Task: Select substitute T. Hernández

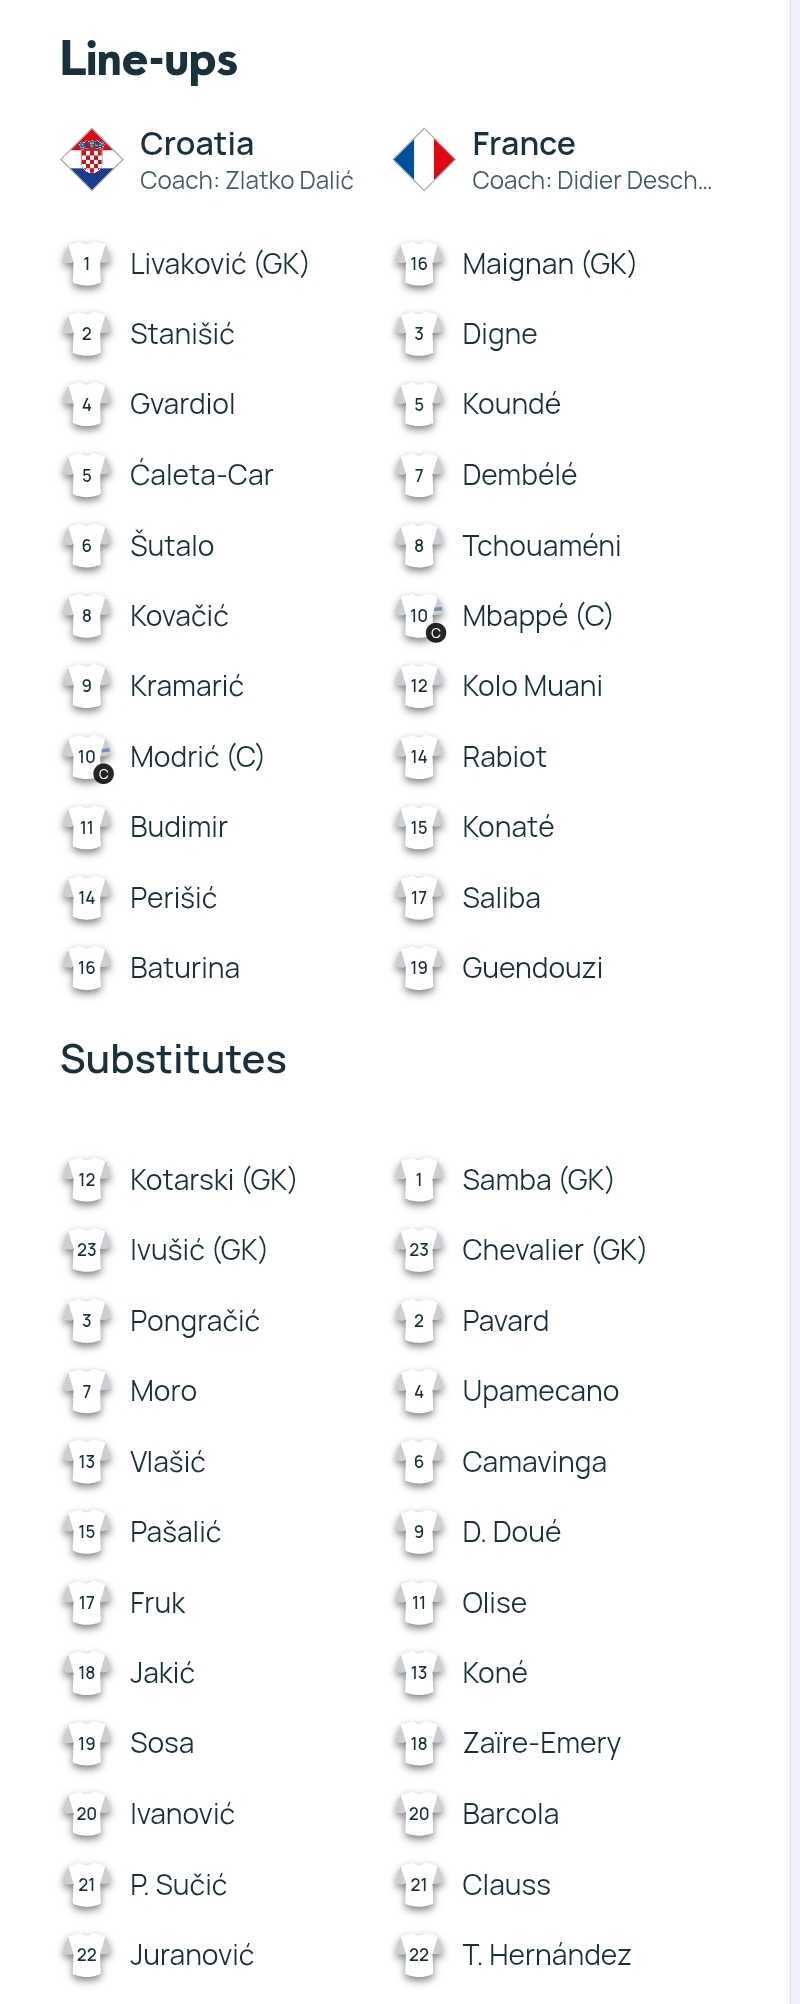Action: point(547,1955)
